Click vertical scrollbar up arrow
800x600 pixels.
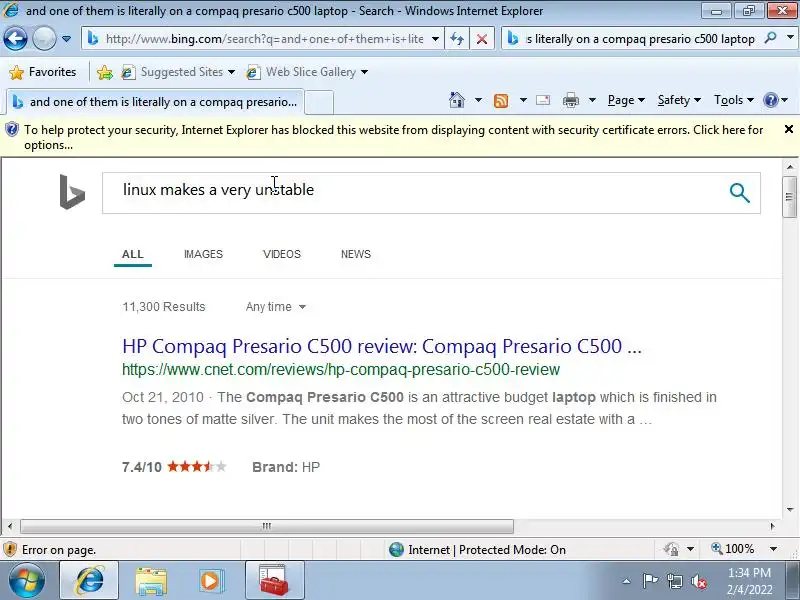pyautogui.click(x=790, y=167)
